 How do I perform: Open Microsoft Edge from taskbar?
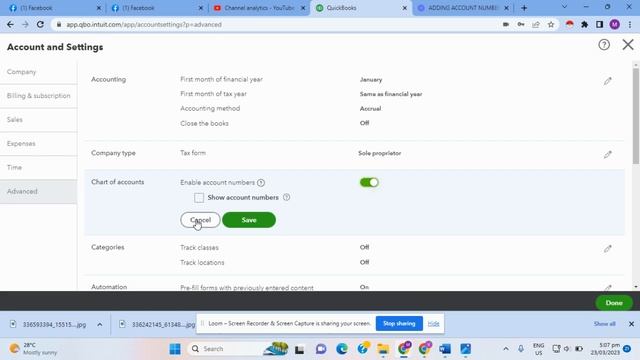click(342, 349)
